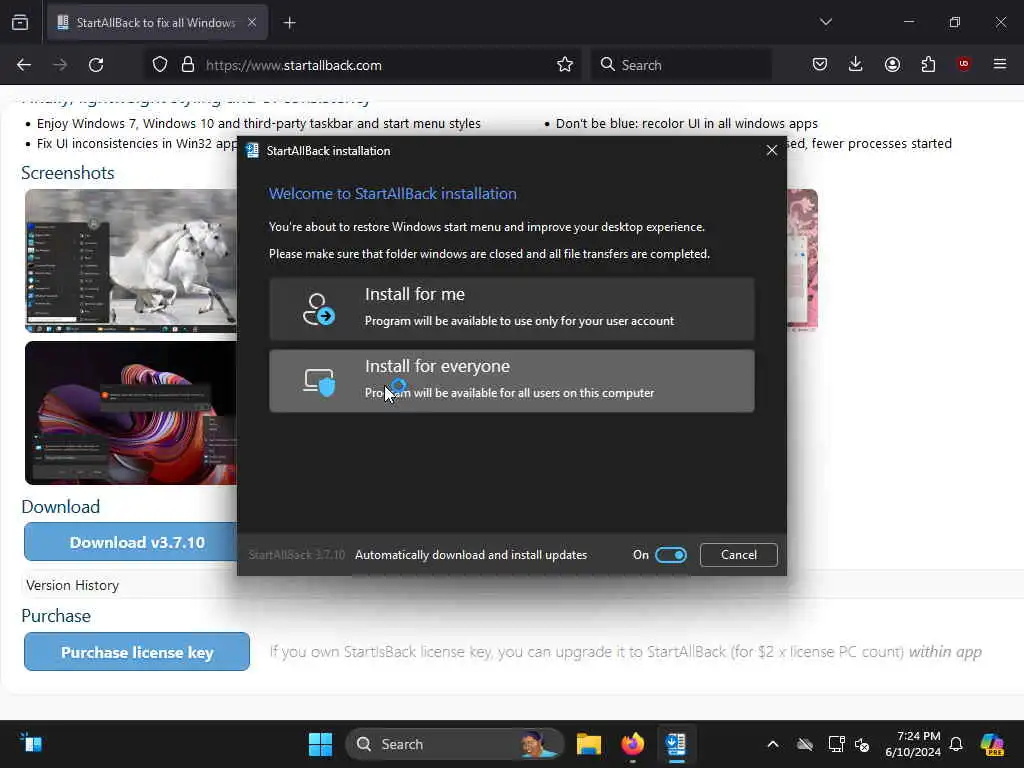The height and width of the screenshot is (768, 1024).
Task: Open widgets icon on taskbar left
Action: 31,743
